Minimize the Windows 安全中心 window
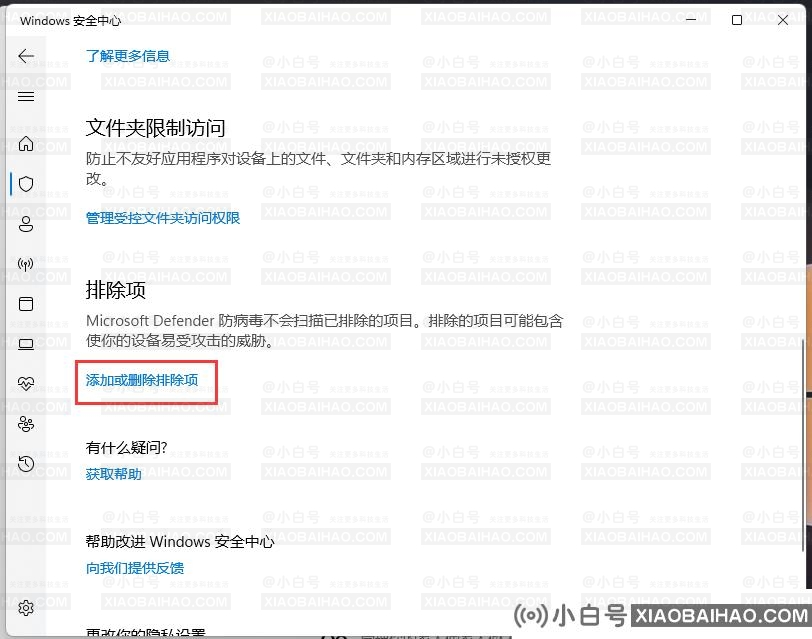 (691, 20)
